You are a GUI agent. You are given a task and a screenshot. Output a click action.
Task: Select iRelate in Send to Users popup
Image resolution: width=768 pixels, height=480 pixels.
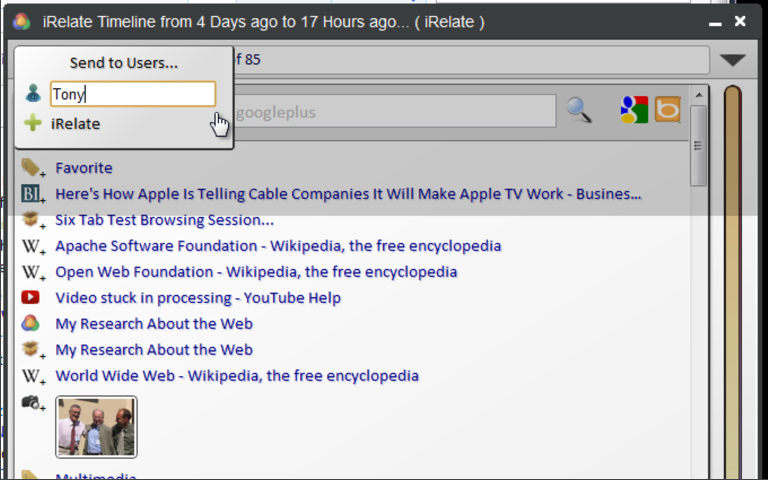pos(75,123)
